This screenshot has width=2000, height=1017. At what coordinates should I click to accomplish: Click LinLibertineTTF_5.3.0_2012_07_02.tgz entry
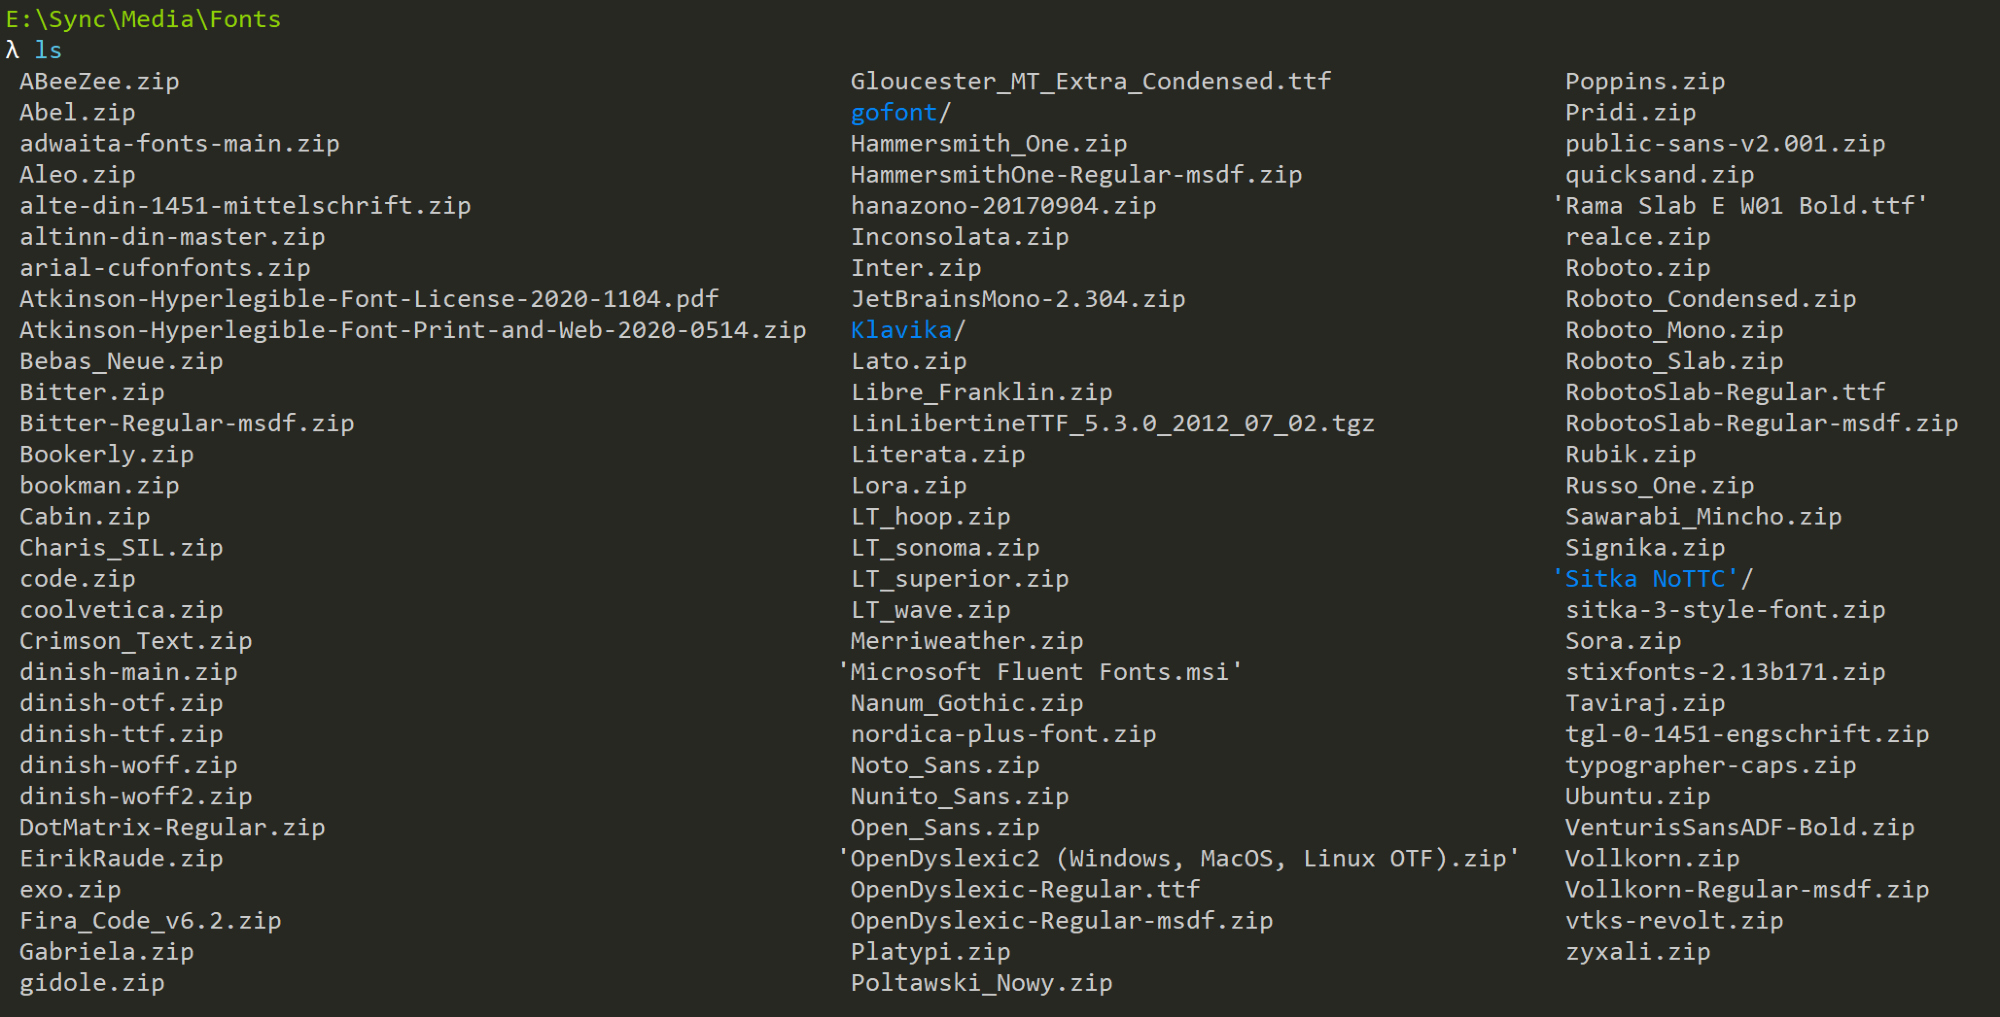coord(1112,424)
